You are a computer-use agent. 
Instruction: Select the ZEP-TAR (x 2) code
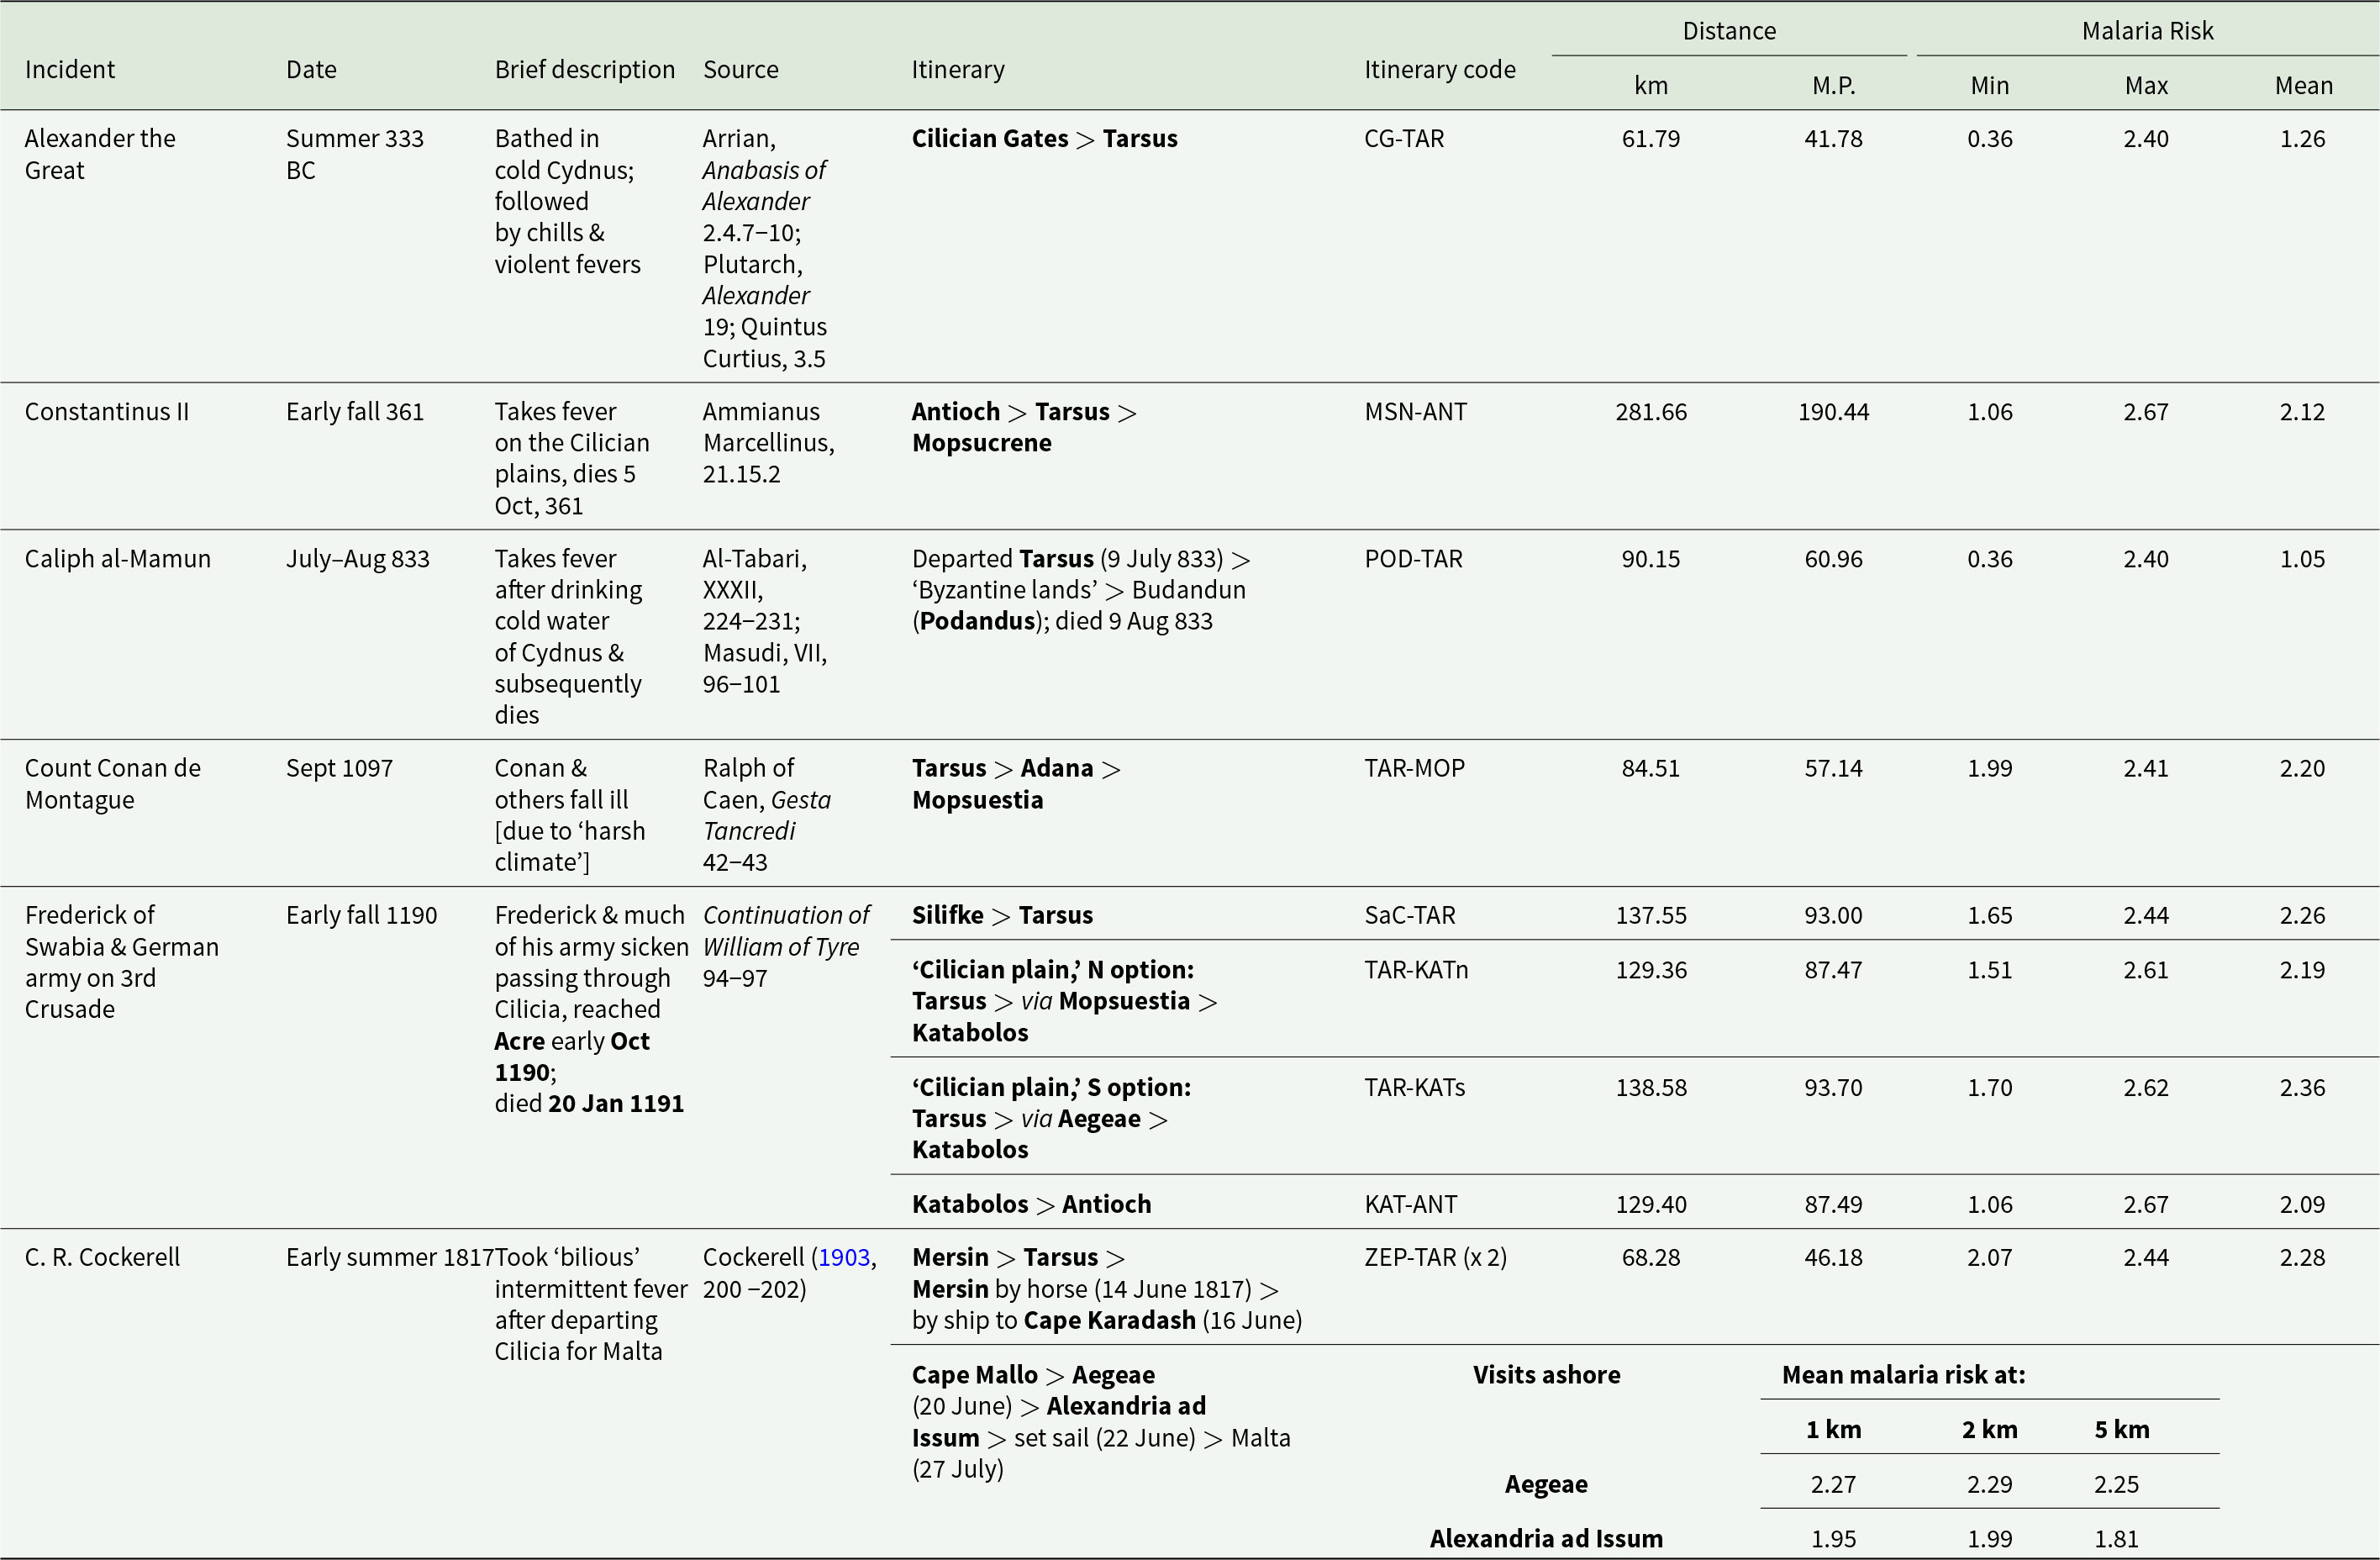click(1435, 1257)
